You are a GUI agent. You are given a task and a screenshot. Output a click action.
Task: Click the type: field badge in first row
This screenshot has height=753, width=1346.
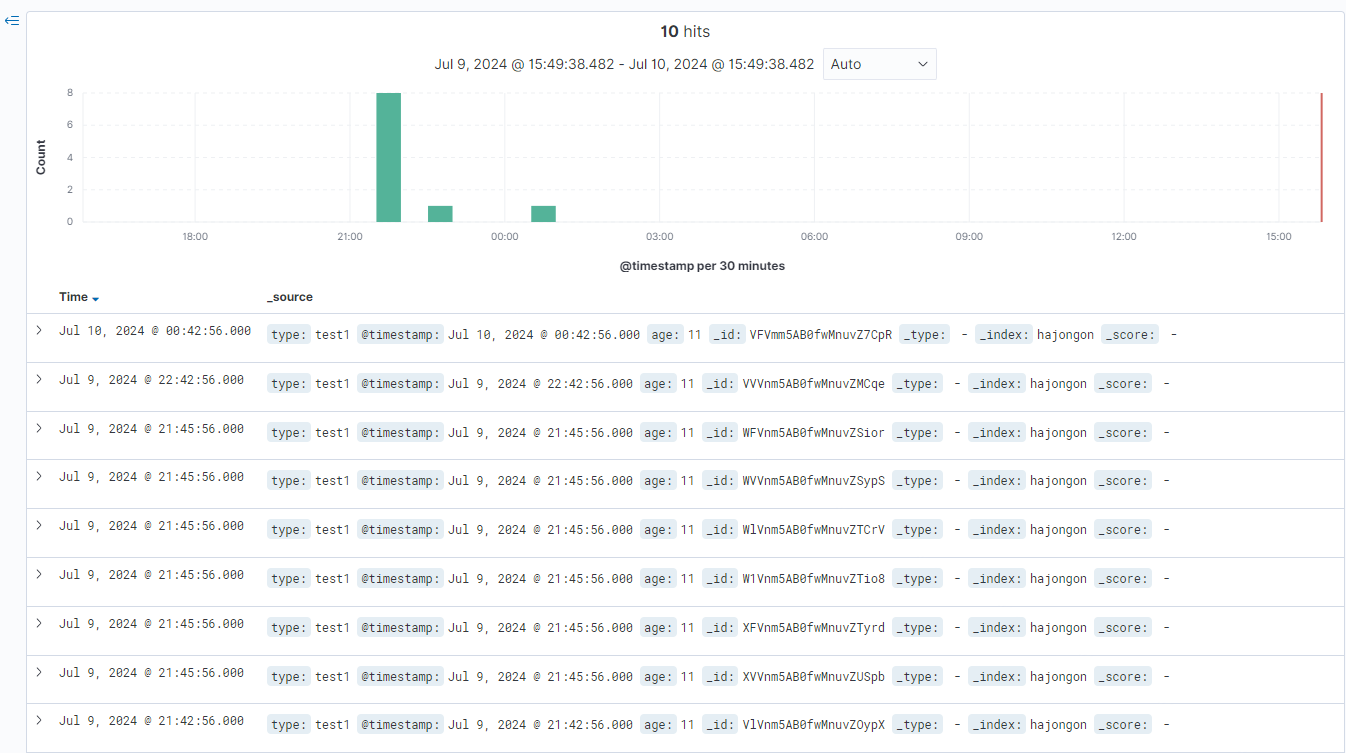(x=288, y=334)
